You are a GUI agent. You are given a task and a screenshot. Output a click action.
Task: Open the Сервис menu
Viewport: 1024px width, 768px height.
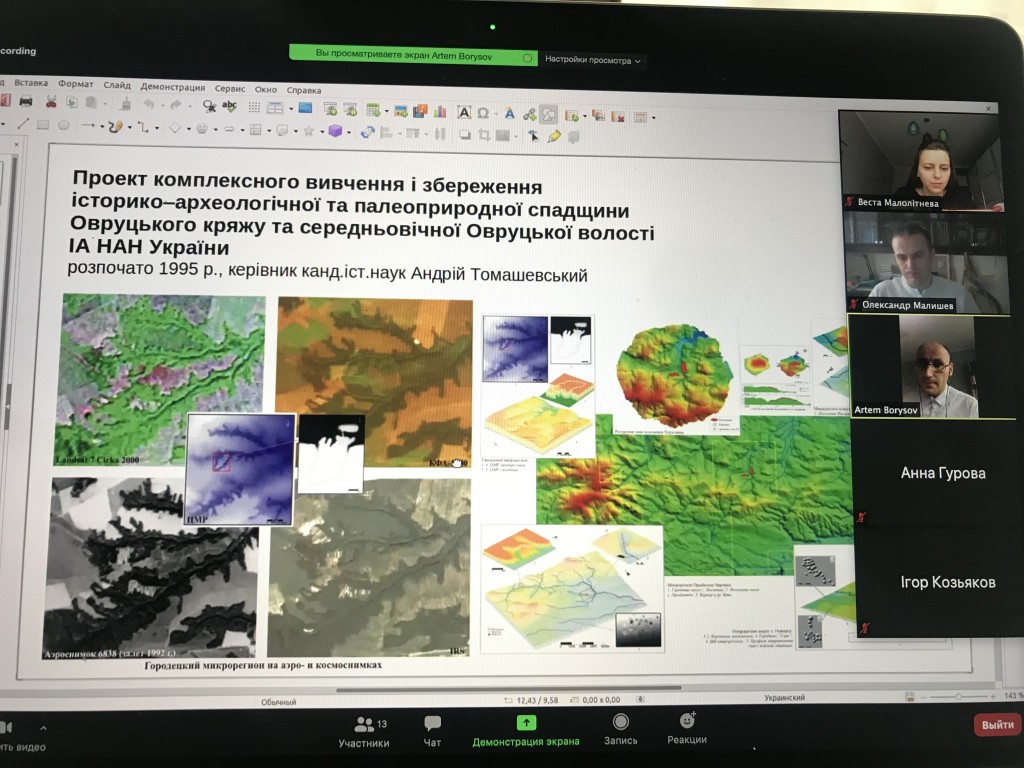click(230, 88)
